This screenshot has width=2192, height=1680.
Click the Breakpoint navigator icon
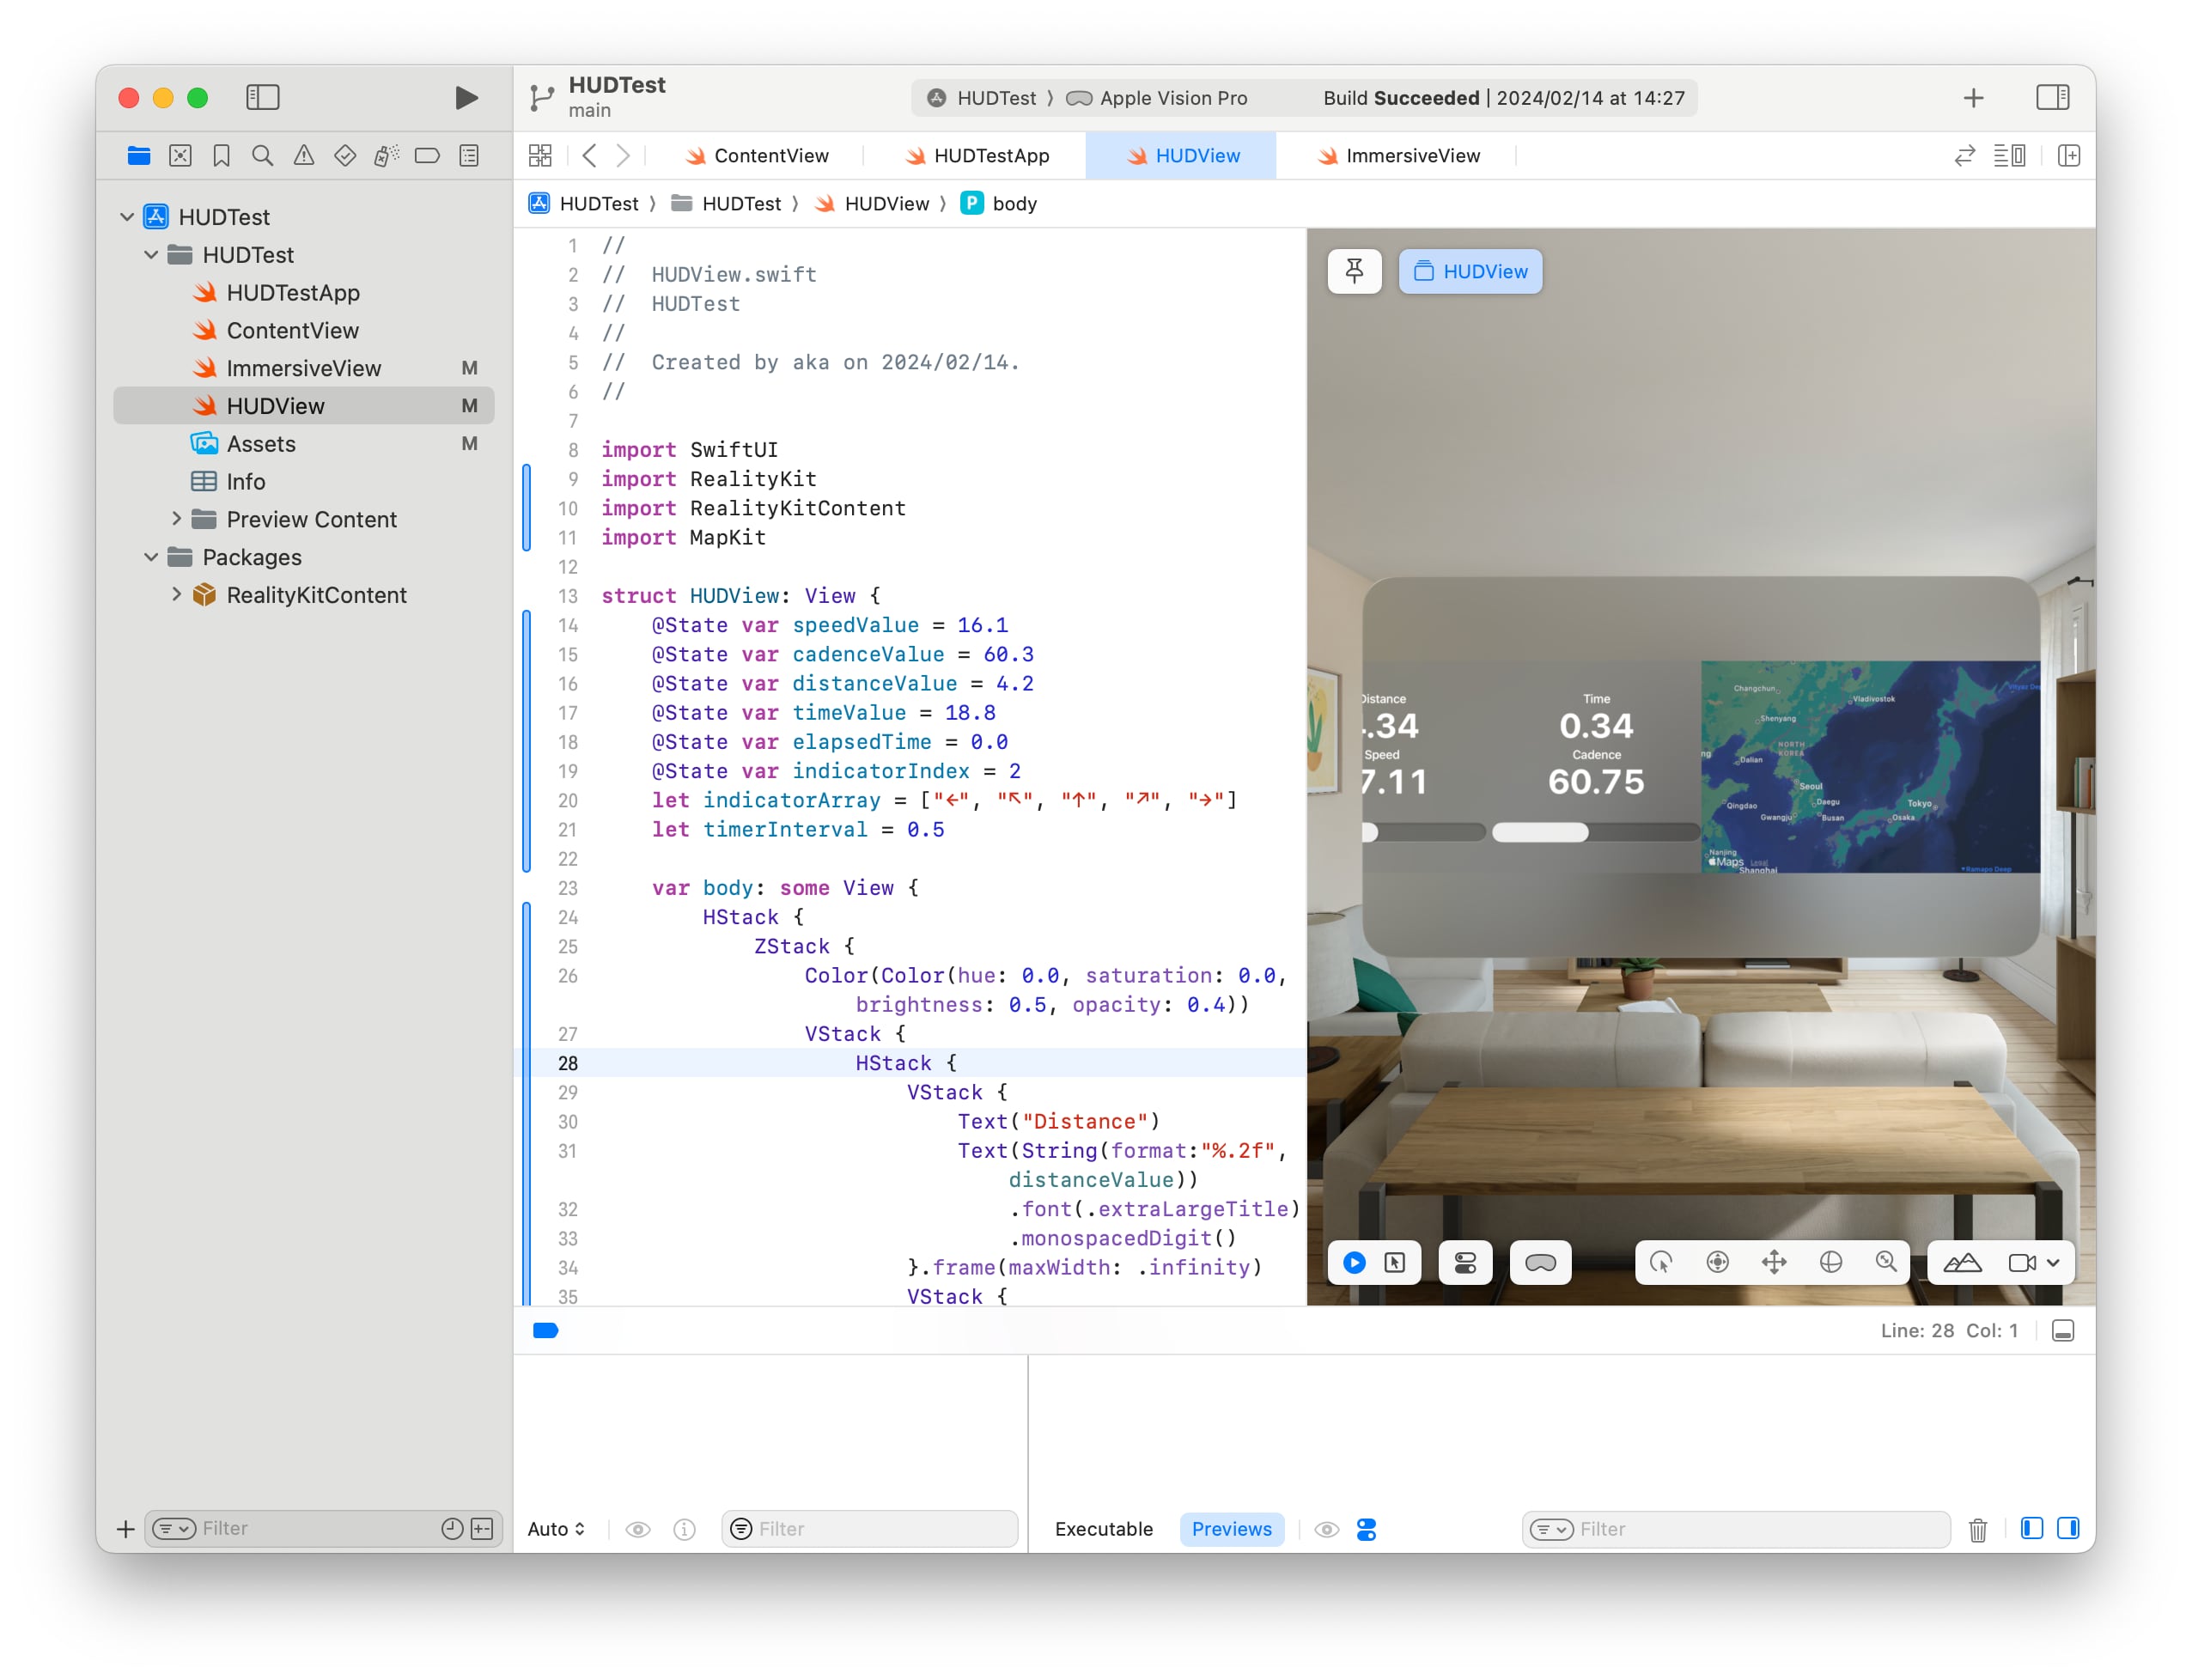click(427, 156)
